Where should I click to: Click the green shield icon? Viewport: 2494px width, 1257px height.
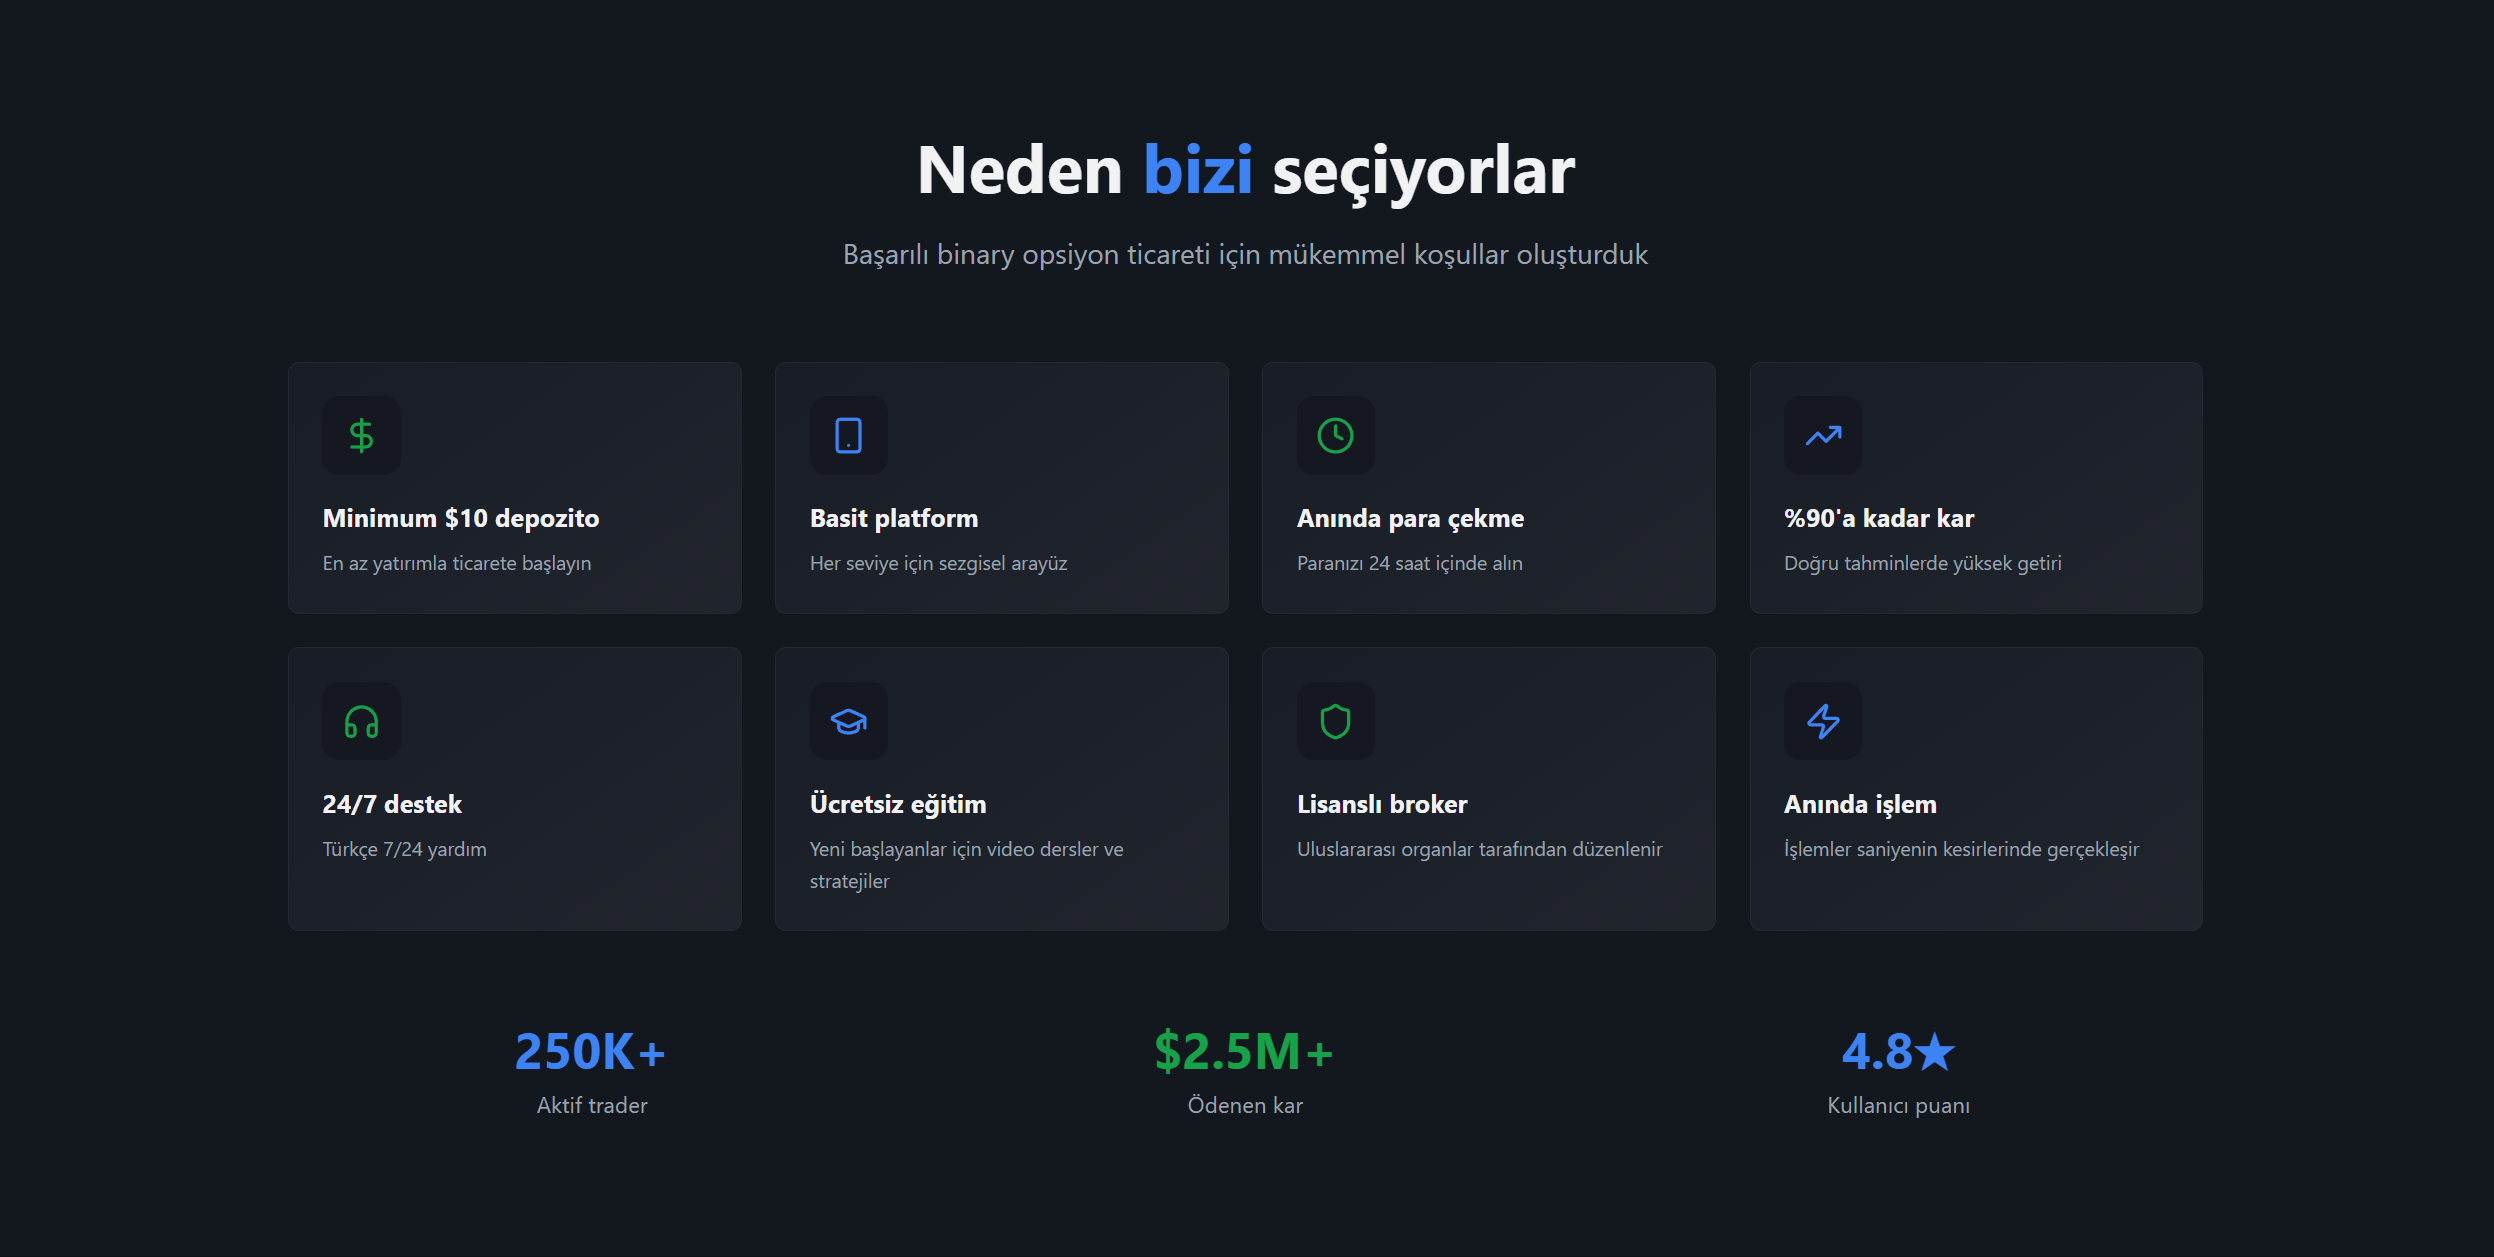tap(1335, 721)
